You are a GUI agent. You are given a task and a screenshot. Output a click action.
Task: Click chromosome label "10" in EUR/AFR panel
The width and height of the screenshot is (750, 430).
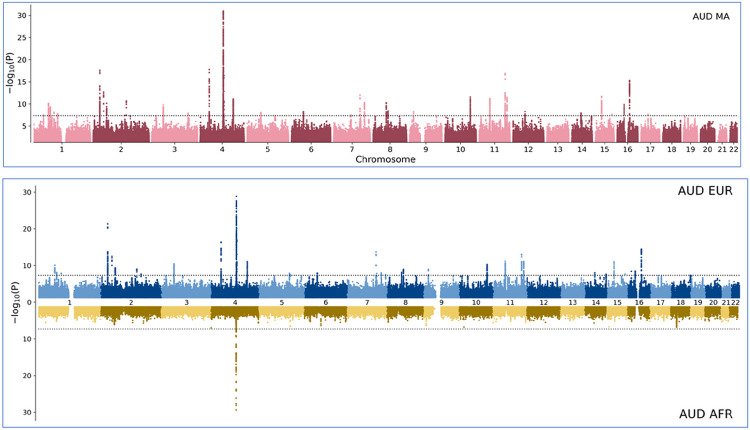tap(476, 303)
